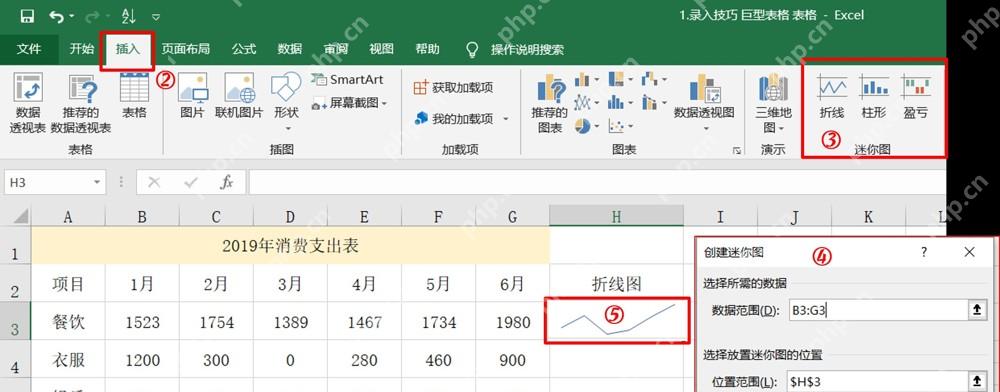Screen dimensions: 1000x392
Task: Select column H header
Action: point(616,217)
